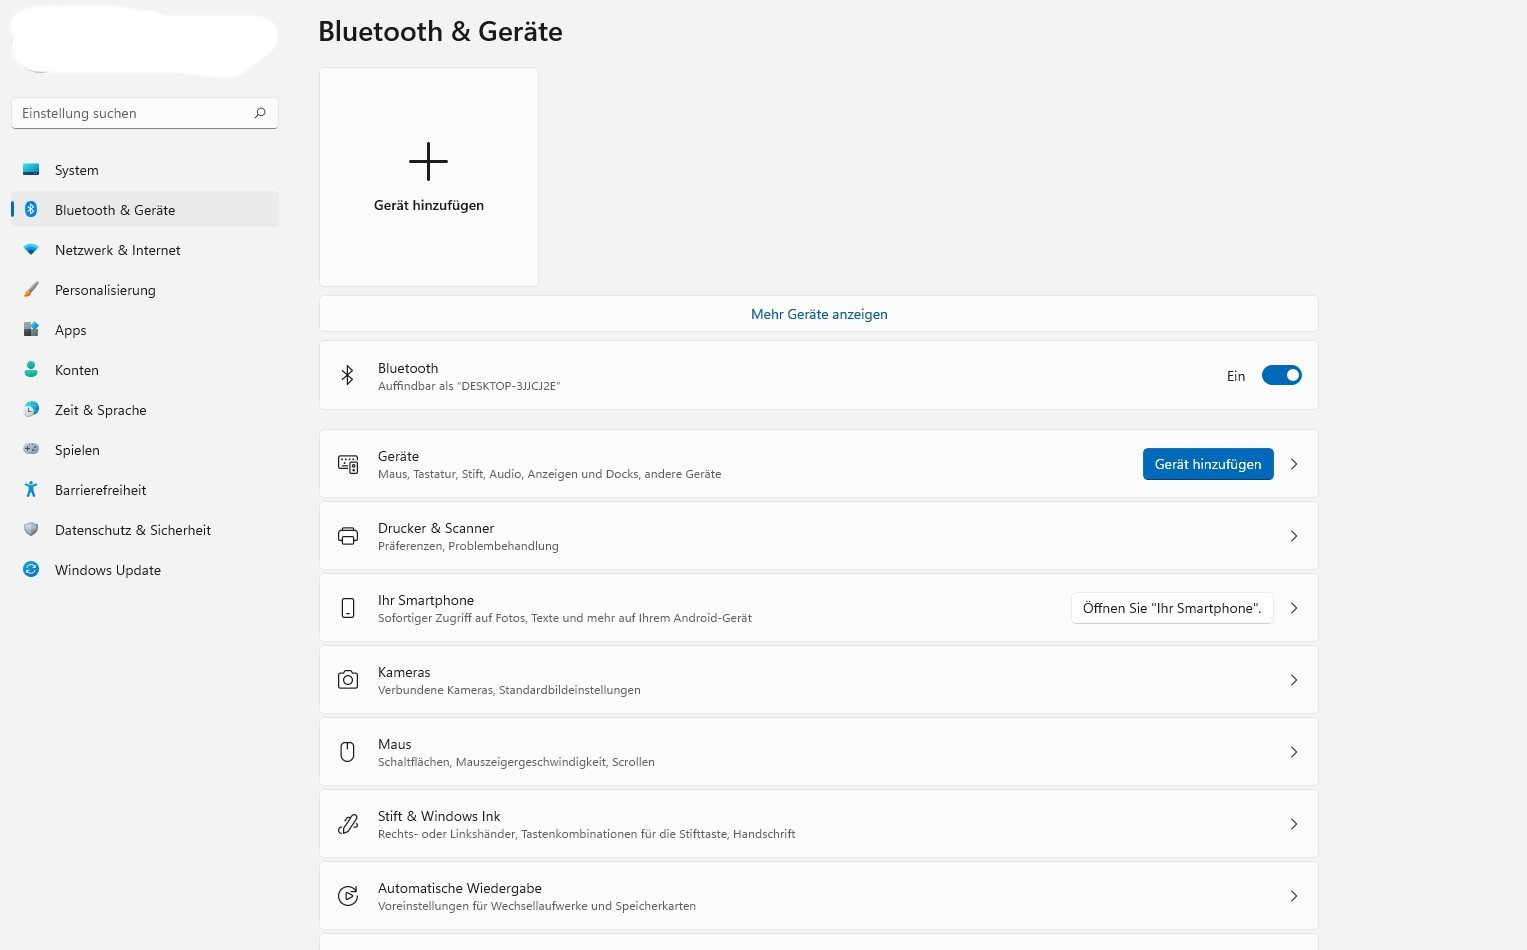1527x950 pixels.
Task: Select Windows Update in the sidebar
Action: 107,570
